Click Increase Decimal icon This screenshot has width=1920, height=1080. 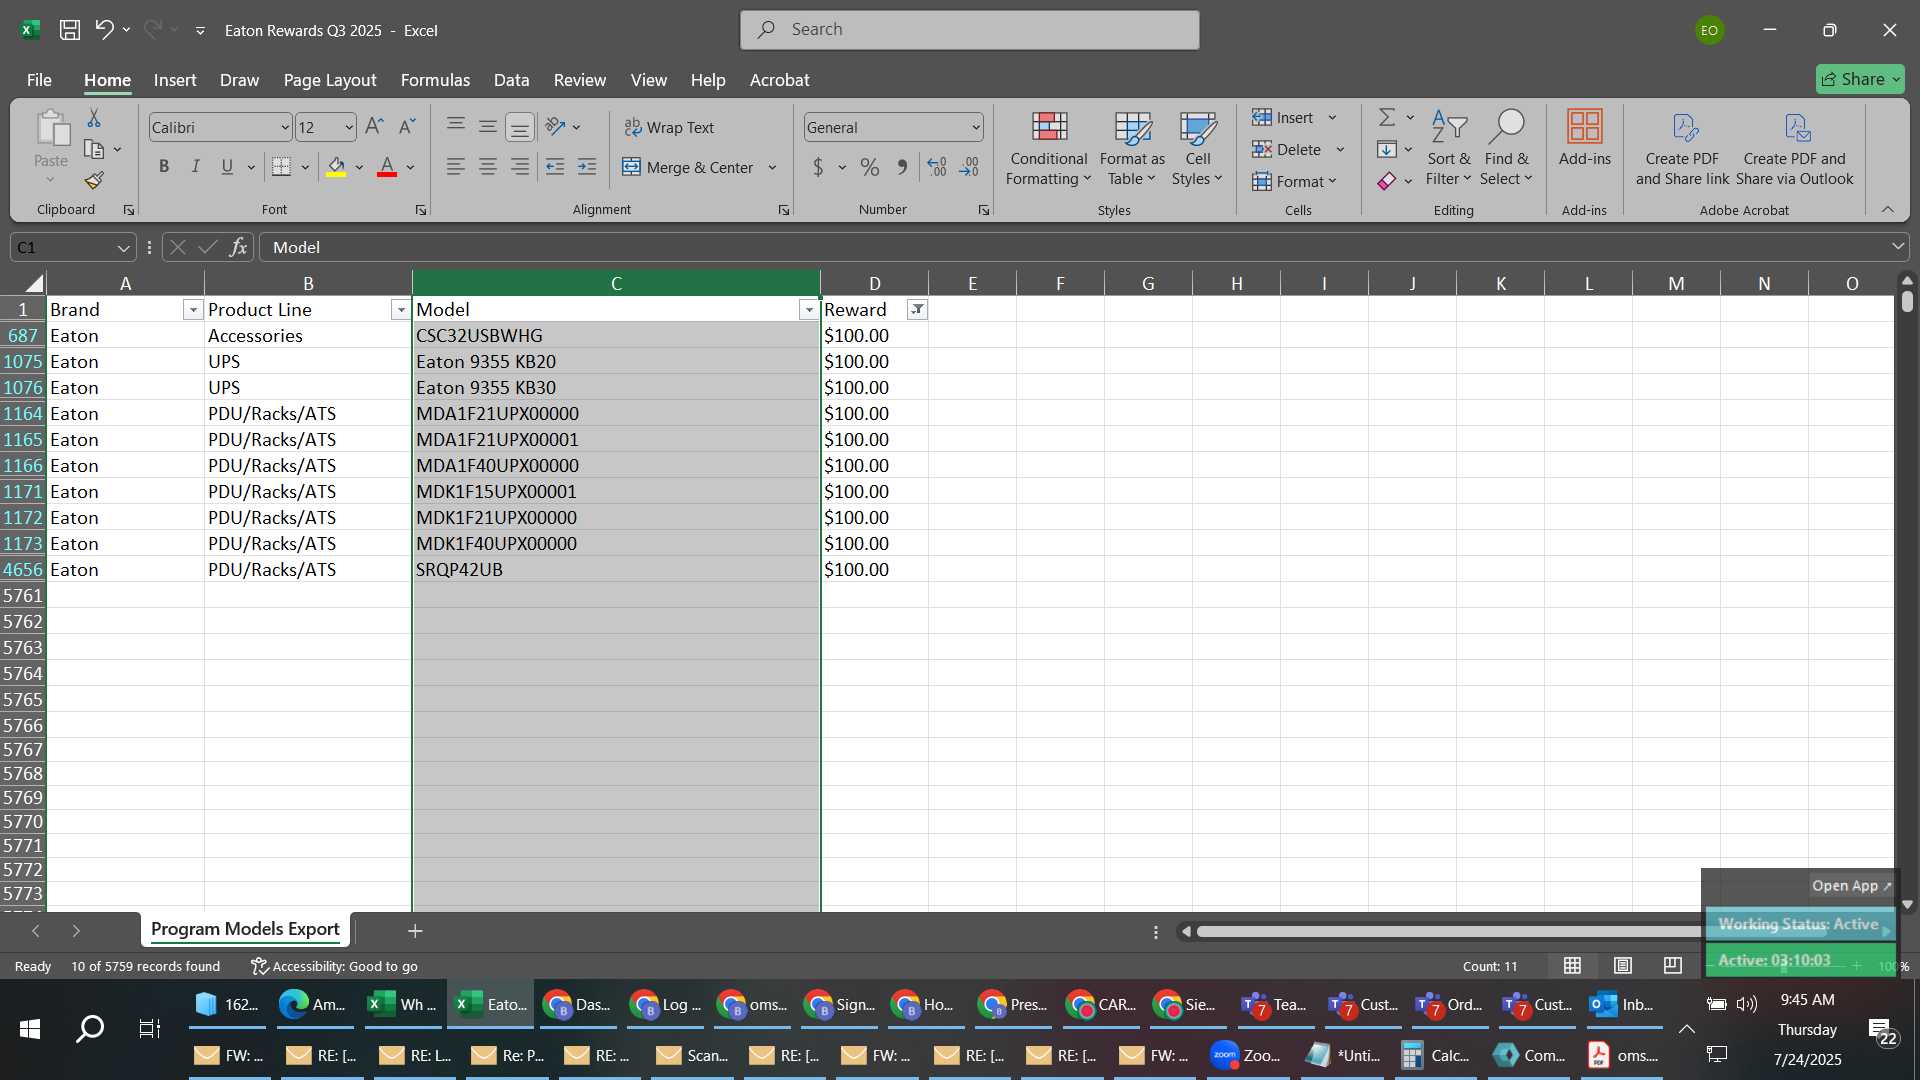(937, 168)
